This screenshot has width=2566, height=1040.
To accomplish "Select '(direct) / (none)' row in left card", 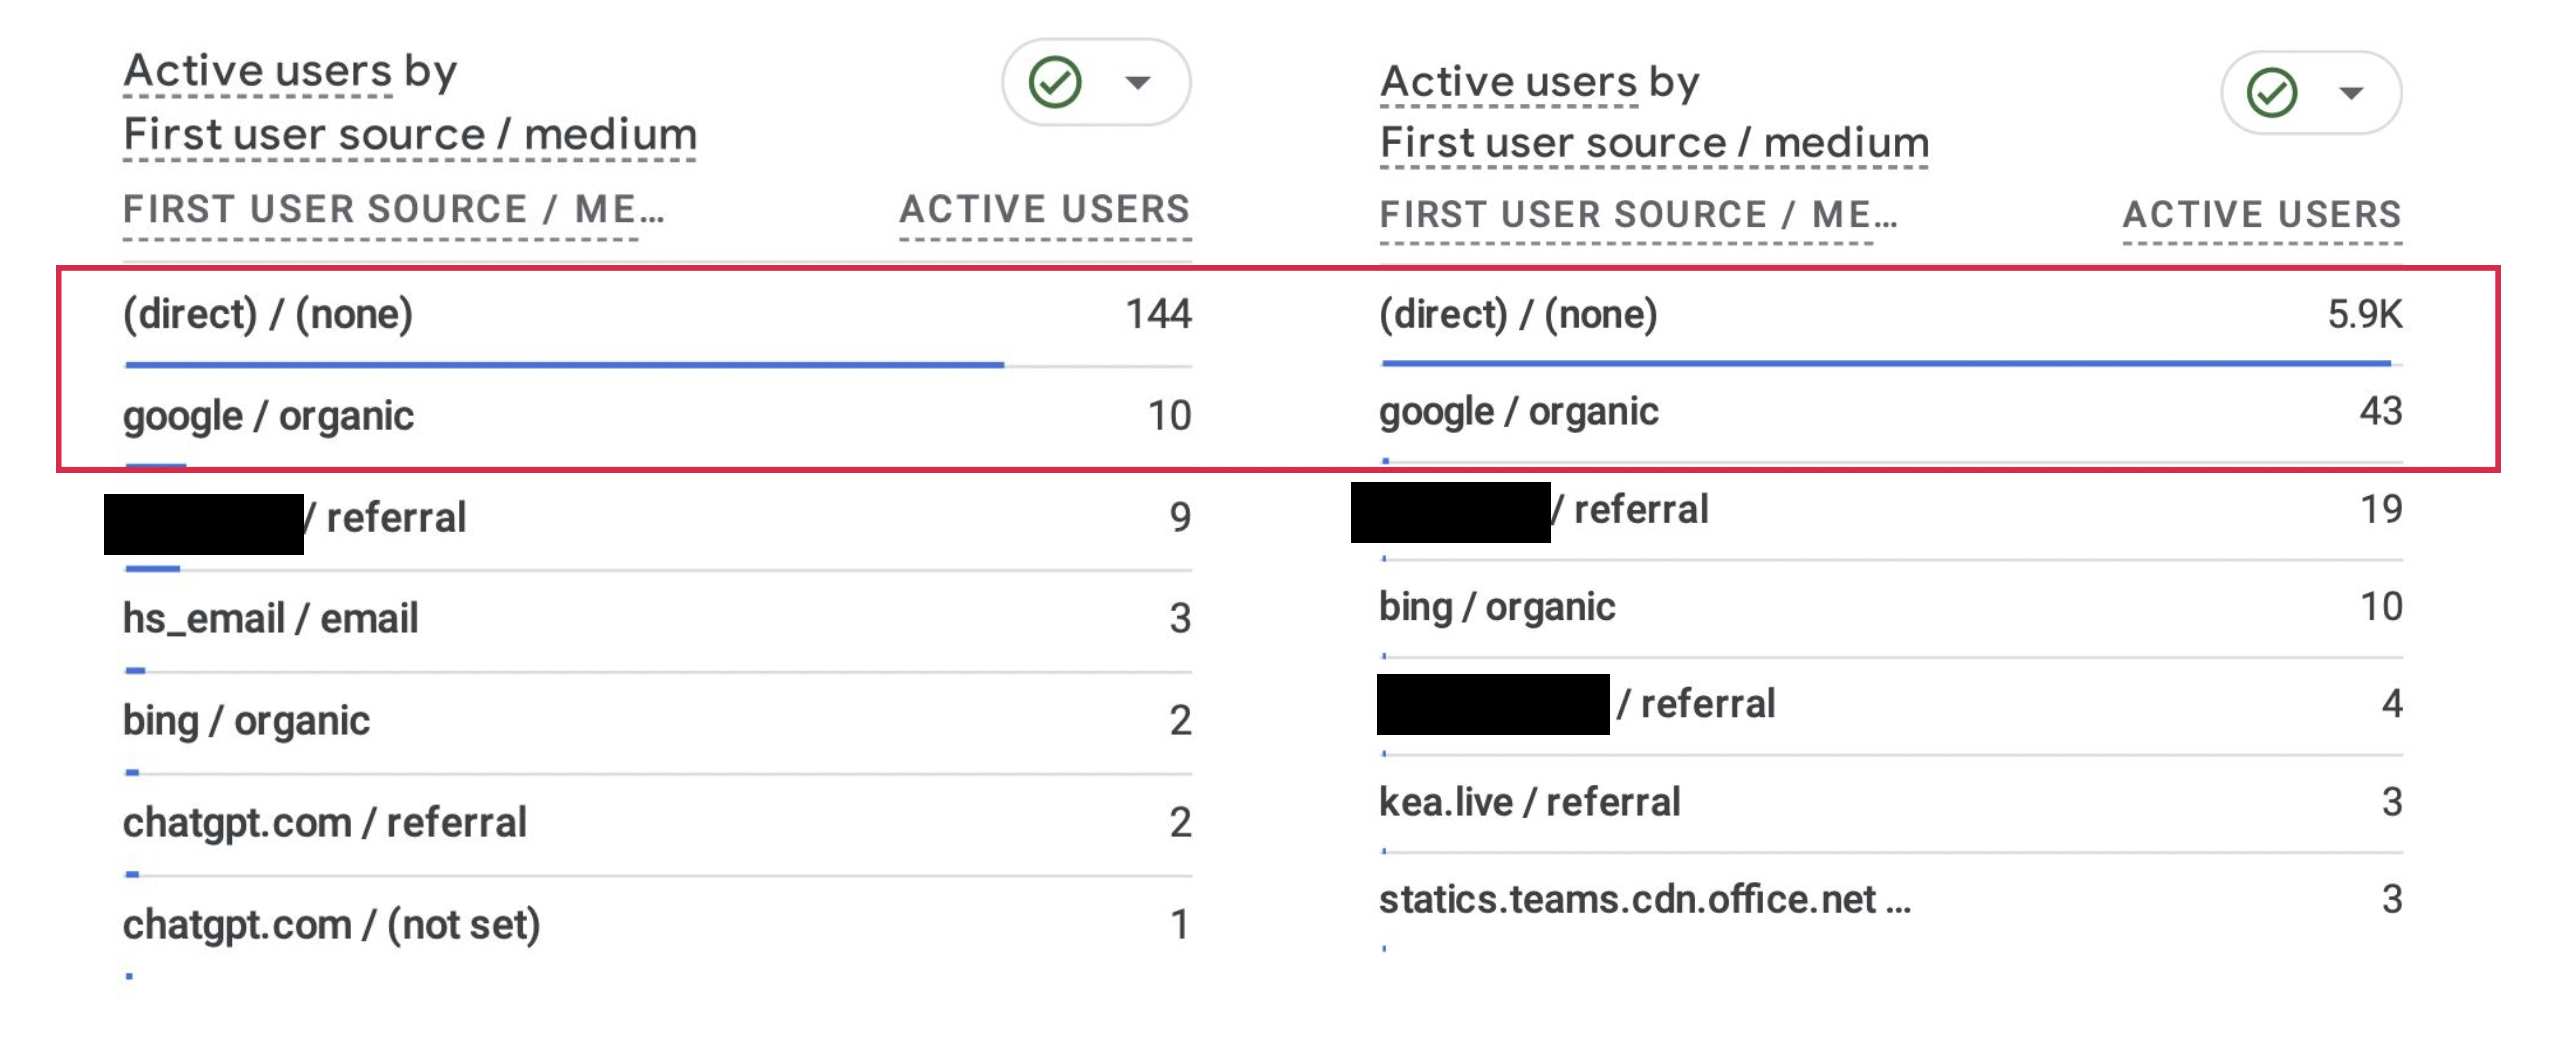I will pyautogui.click(x=657, y=316).
